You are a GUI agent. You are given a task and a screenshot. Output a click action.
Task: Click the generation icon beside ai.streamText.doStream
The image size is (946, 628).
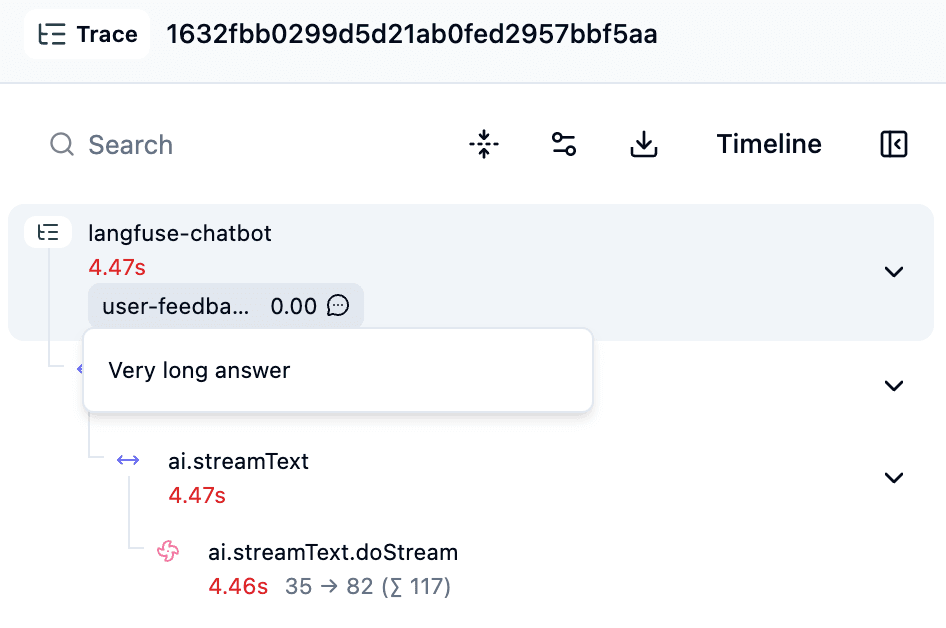coord(168,551)
